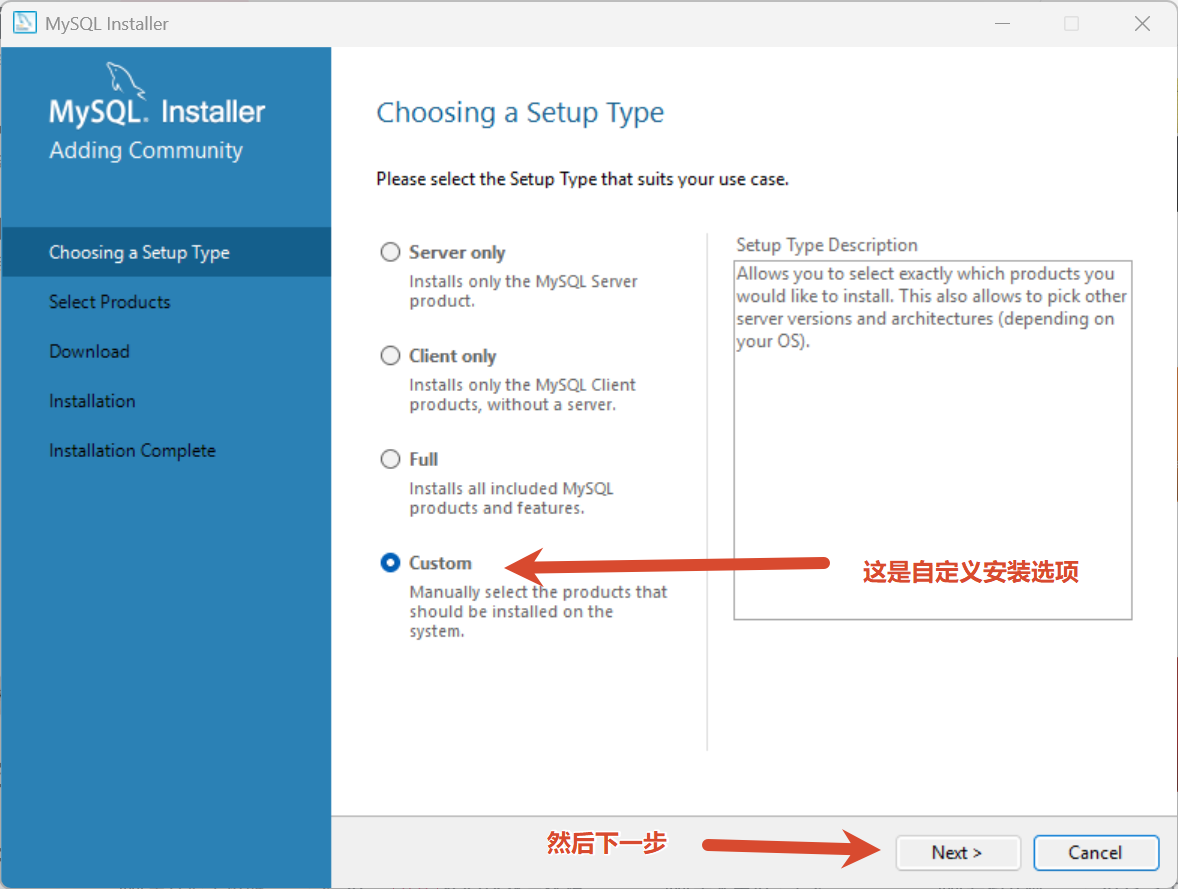This screenshot has height=889, width=1178.
Task: Click the MySQL Installer title bar icon
Action: (25, 23)
